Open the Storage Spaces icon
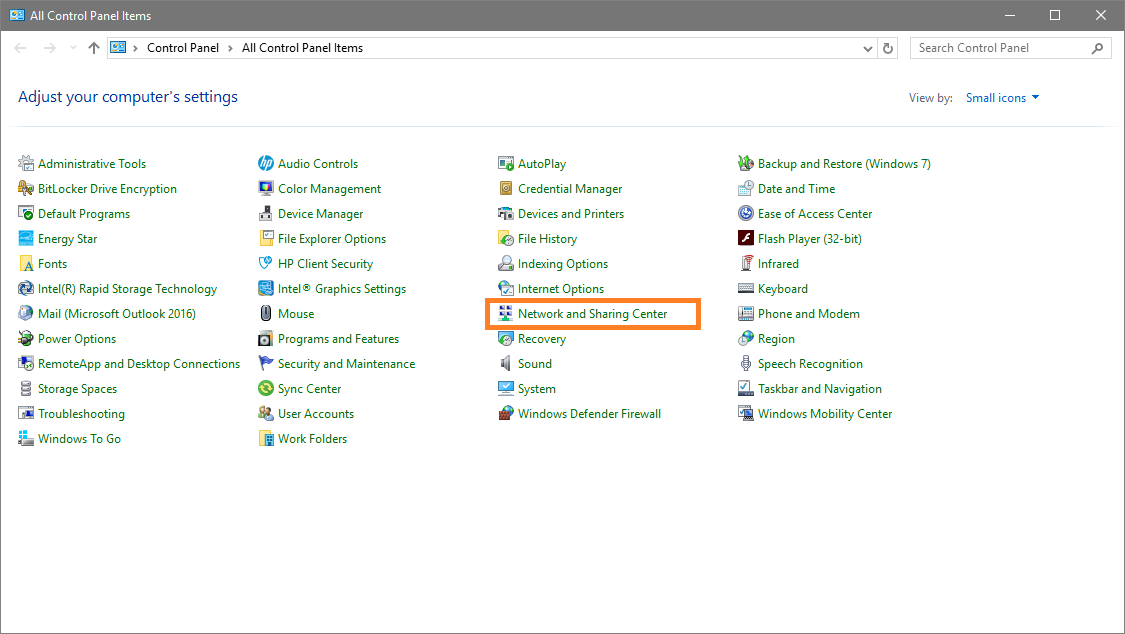The image size is (1125, 634). click(26, 389)
